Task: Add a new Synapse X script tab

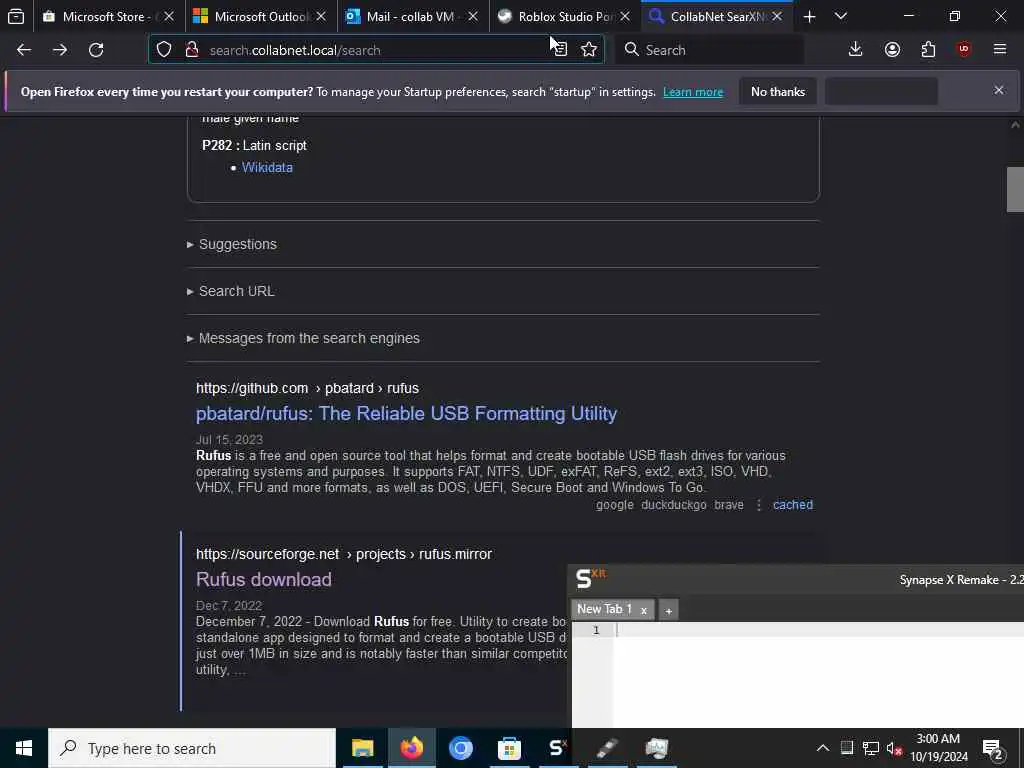Action: click(x=668, y=611)
